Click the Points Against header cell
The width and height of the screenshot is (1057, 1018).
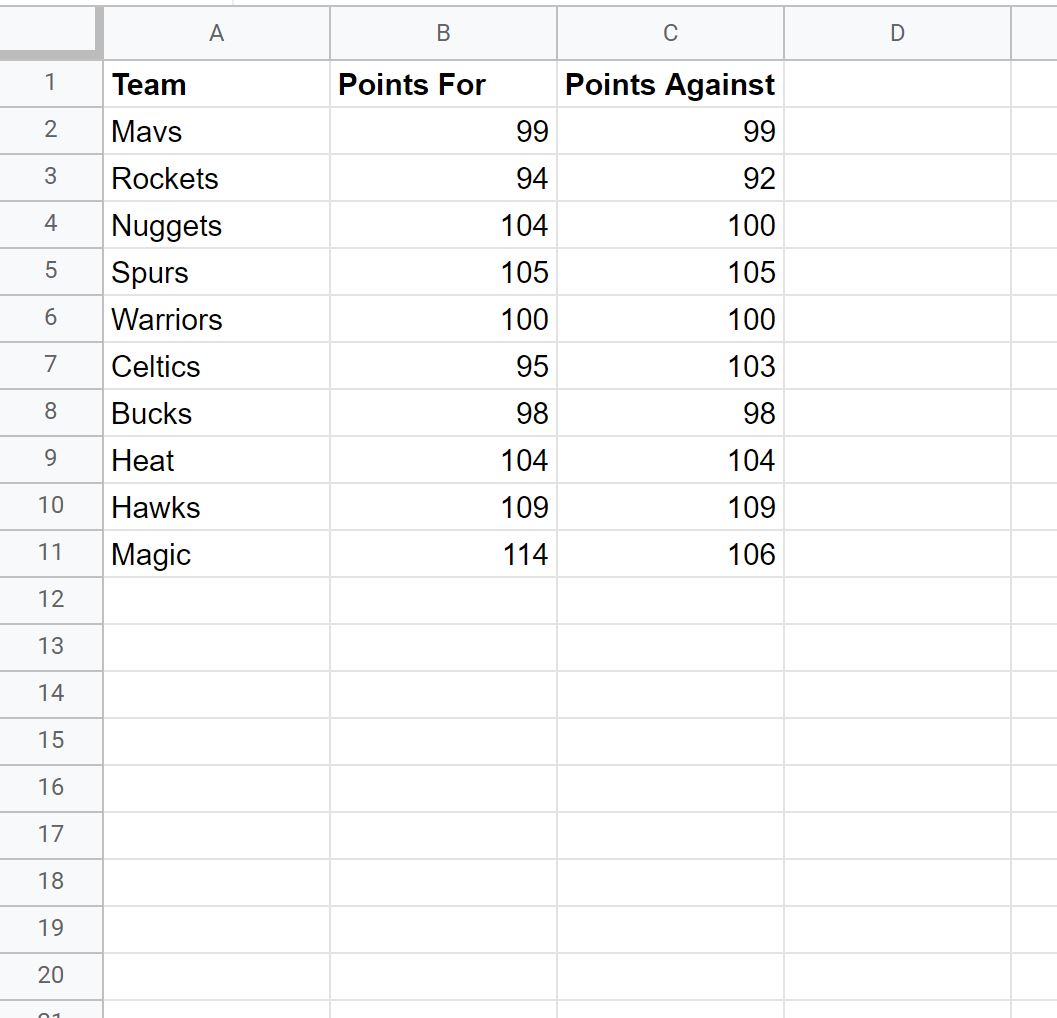pos(671,84)
